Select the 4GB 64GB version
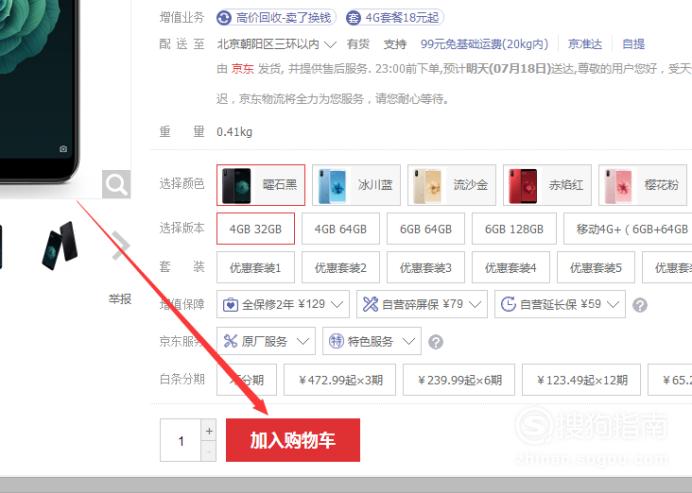Screen dimensions: 692x493 click(341, 229)
